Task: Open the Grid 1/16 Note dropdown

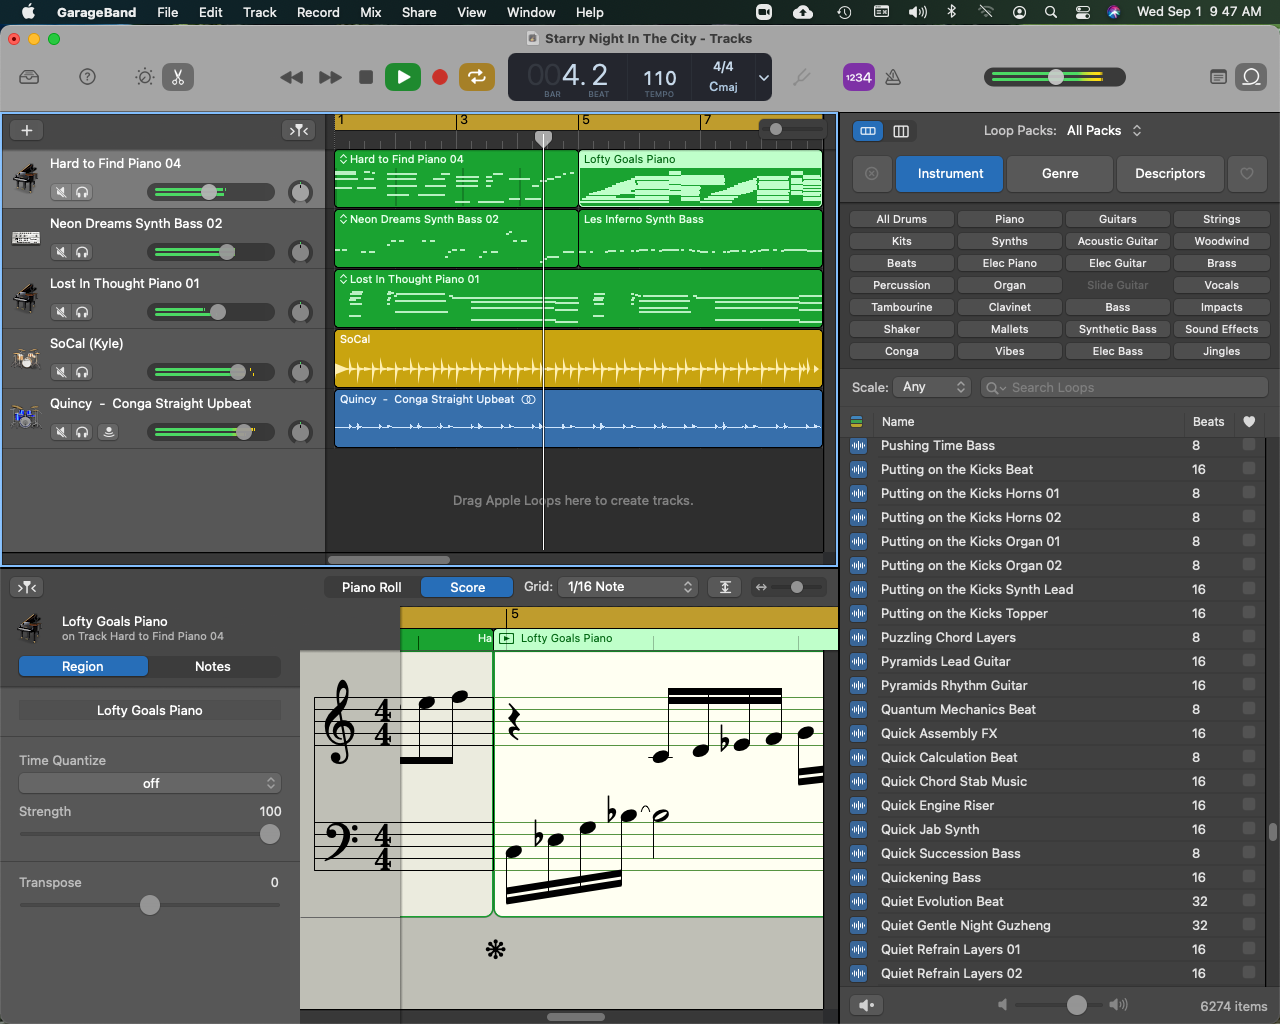Action: tap(628, 587)
